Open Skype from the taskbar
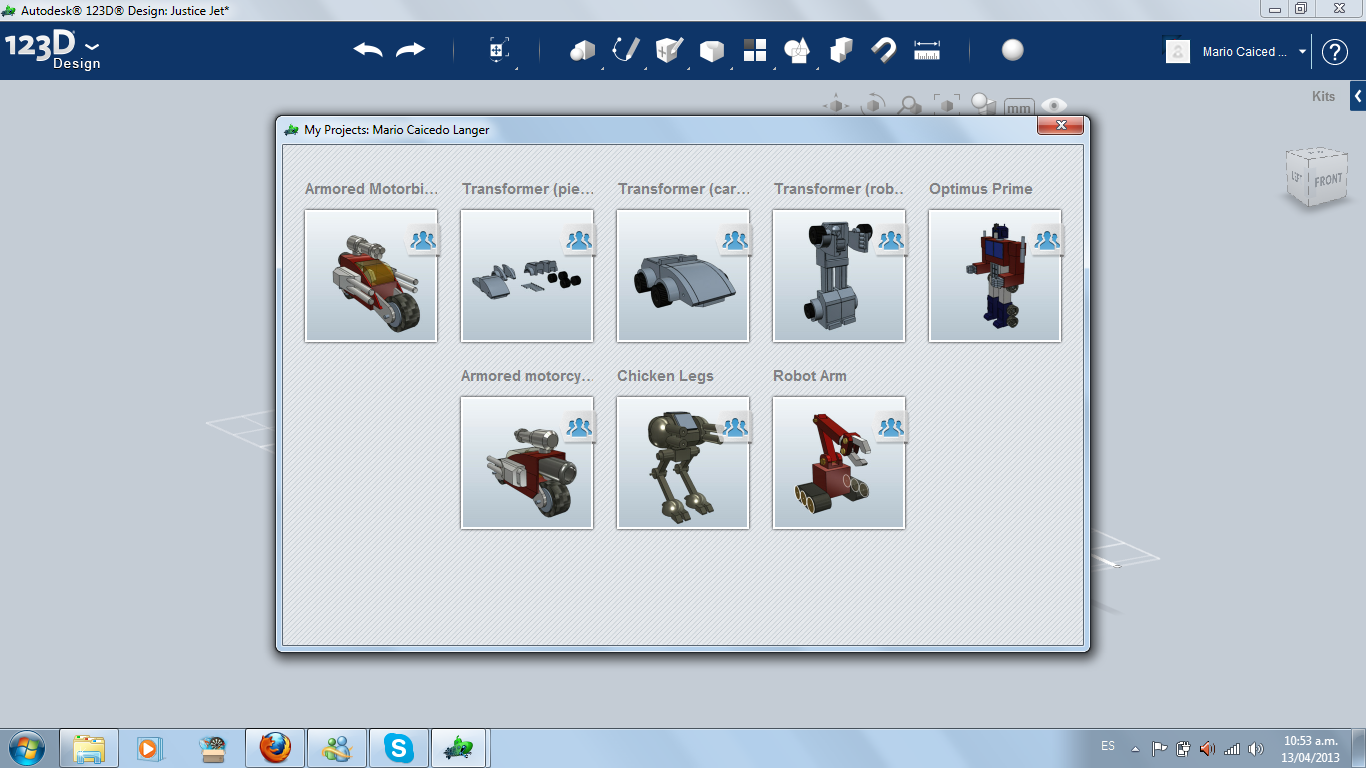 (x=398, y=748)
